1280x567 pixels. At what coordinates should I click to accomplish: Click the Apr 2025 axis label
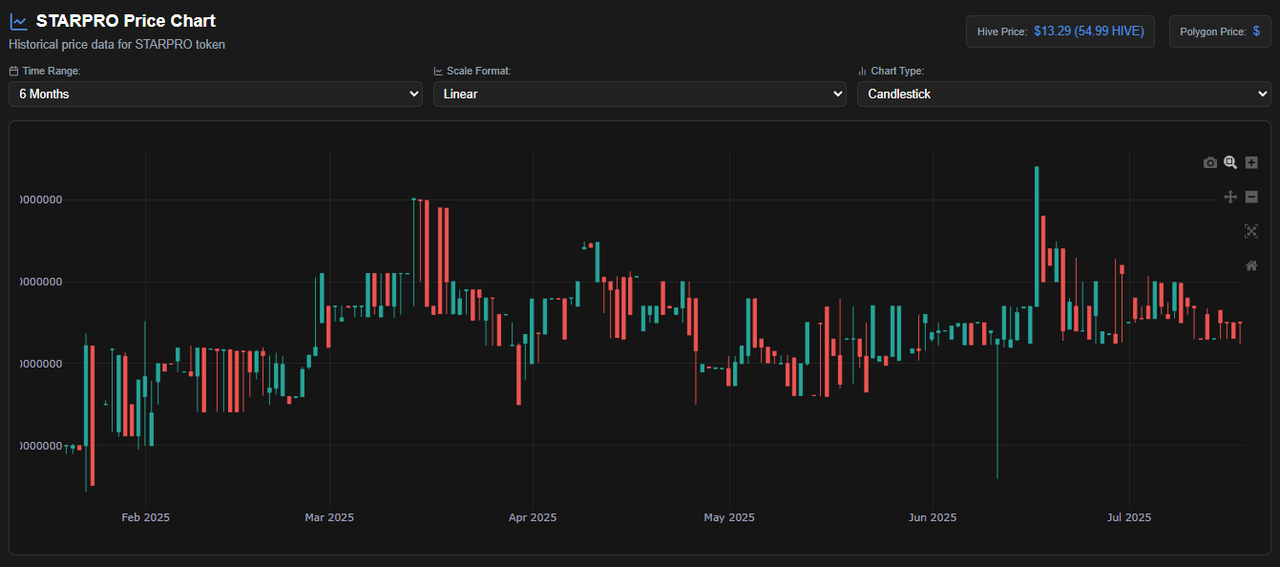(532, 517)
